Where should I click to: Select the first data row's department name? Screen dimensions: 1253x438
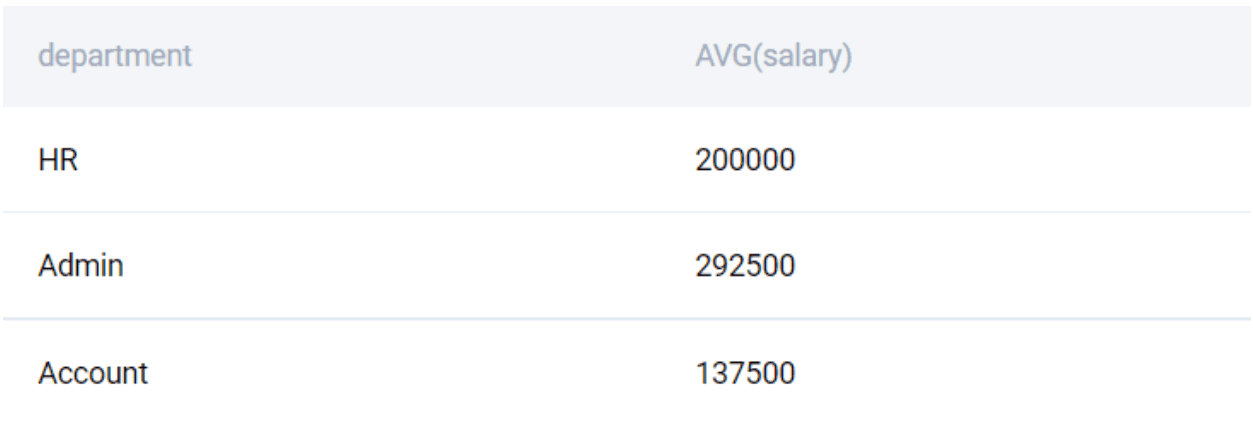pyautogui.click(x=59, y=160)
